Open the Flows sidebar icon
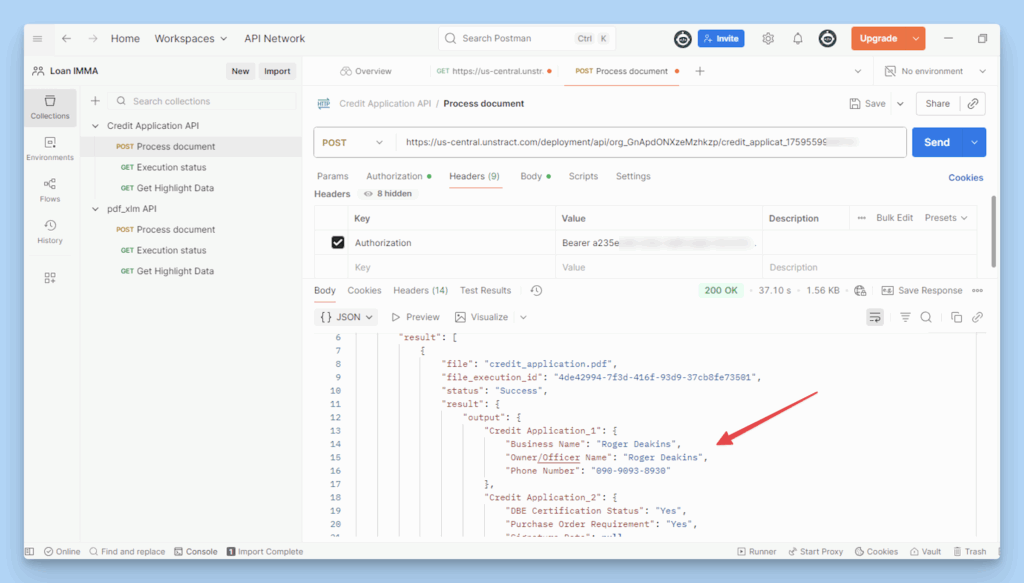The height and width of the screenshot is (583, 1024). 50,189
